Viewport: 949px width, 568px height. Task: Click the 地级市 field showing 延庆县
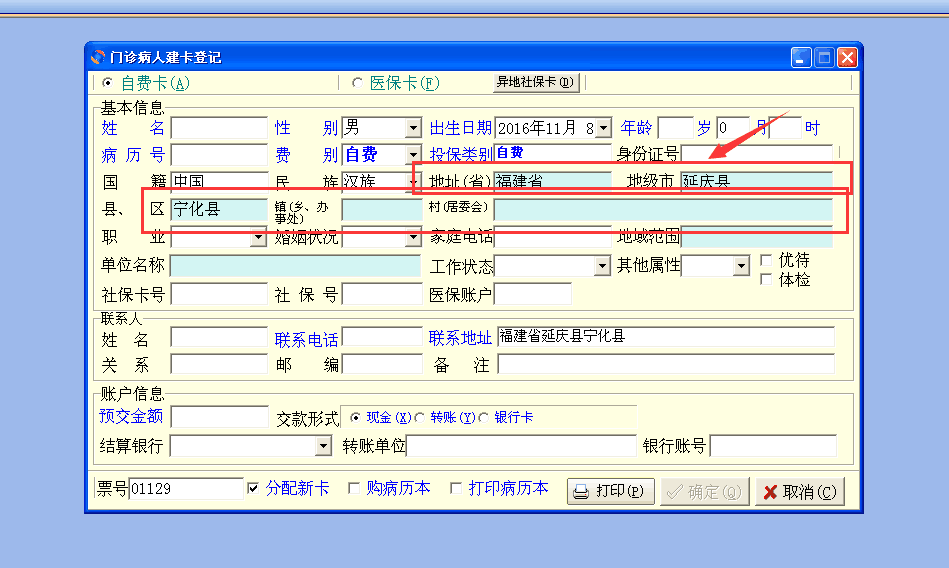point(757,181)
